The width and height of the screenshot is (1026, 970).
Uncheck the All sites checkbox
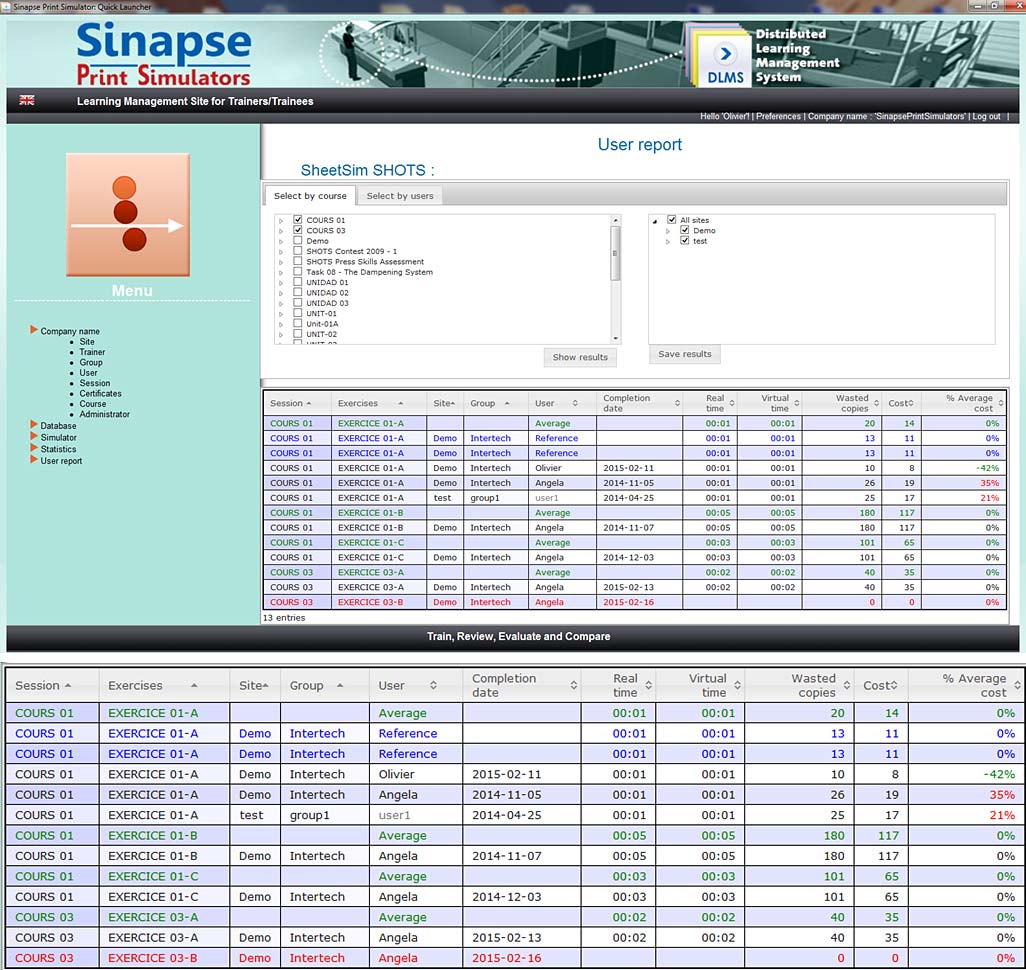[671, 220]
